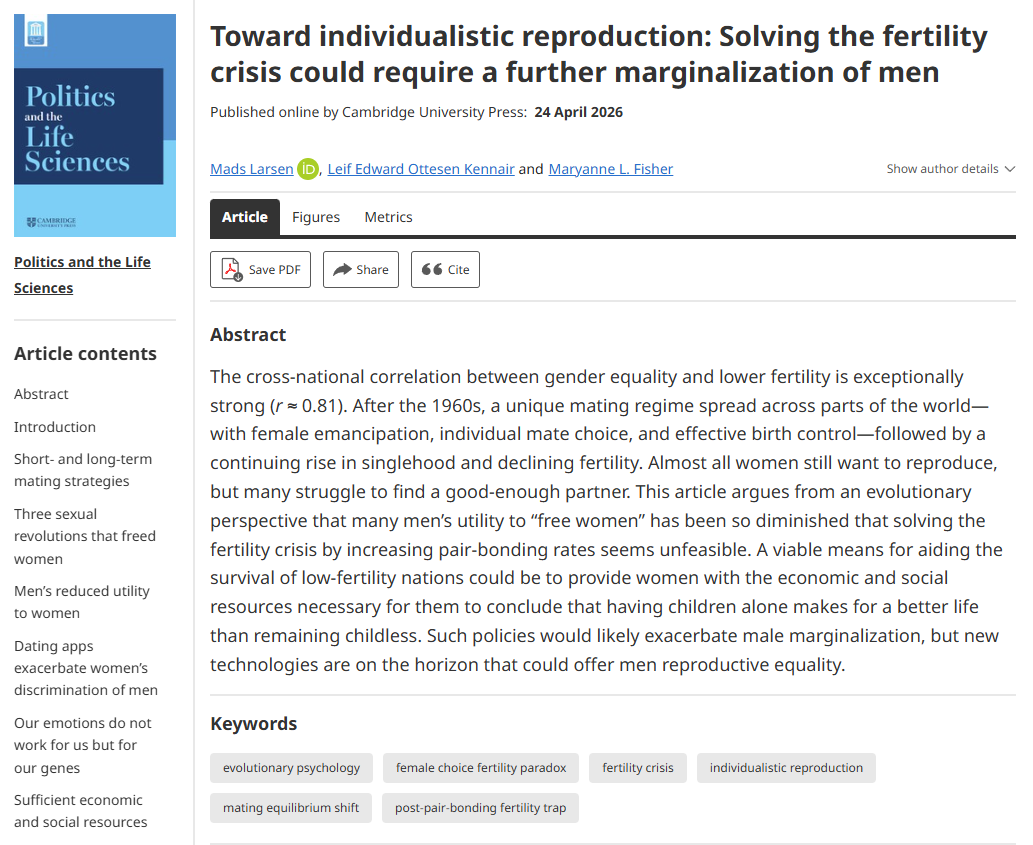Click the Politics and the Life Sciences cover thumbnail

(95, 125)
